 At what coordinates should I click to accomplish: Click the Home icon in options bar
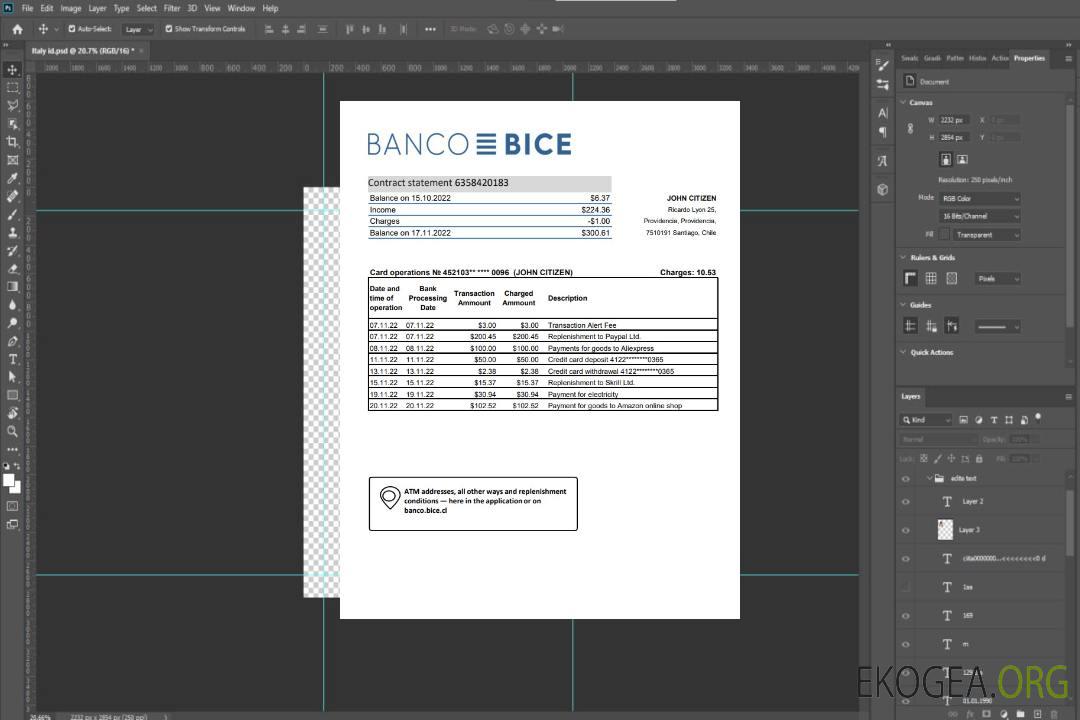(17, 29)
